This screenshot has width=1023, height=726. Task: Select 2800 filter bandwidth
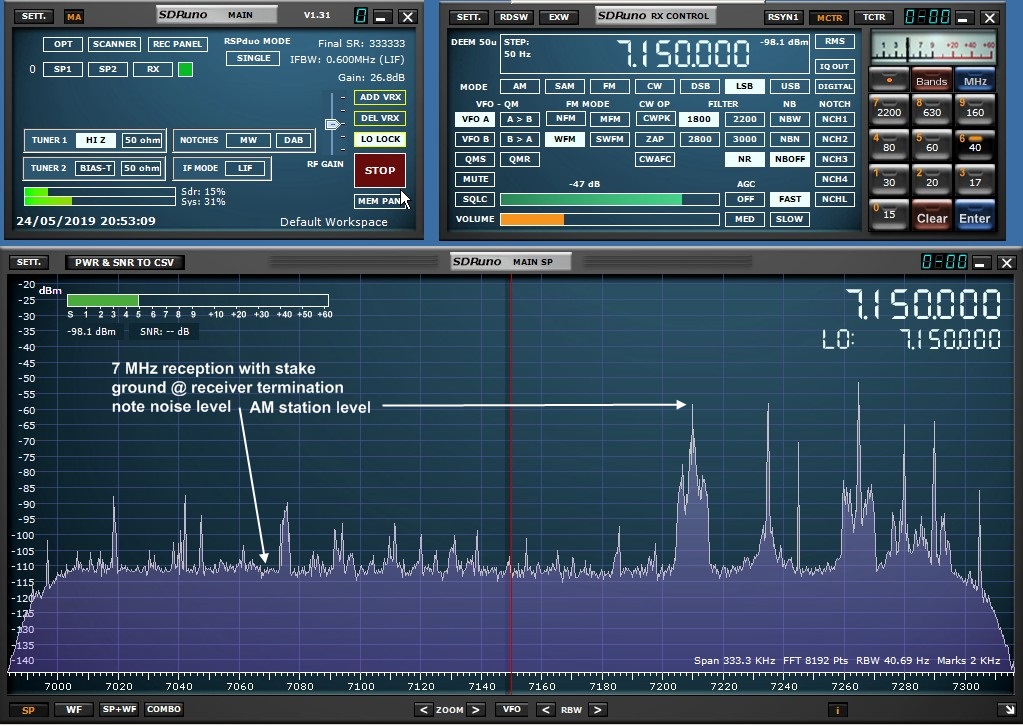pos(699,139)
